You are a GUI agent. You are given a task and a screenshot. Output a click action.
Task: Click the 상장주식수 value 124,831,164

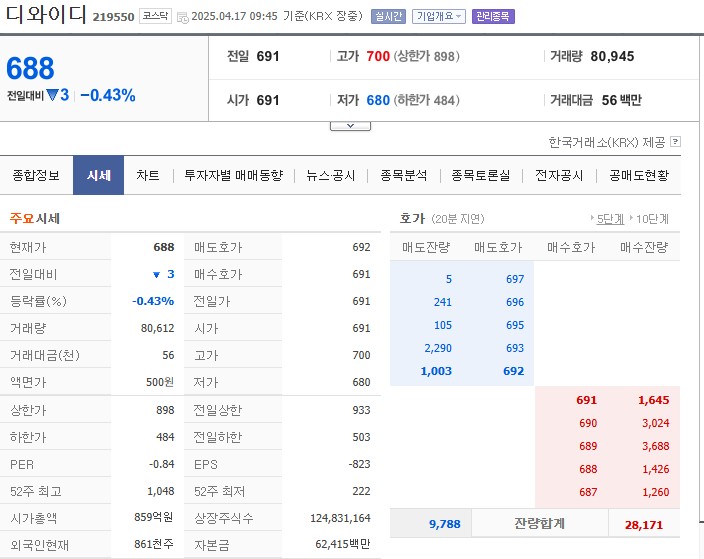340,518
